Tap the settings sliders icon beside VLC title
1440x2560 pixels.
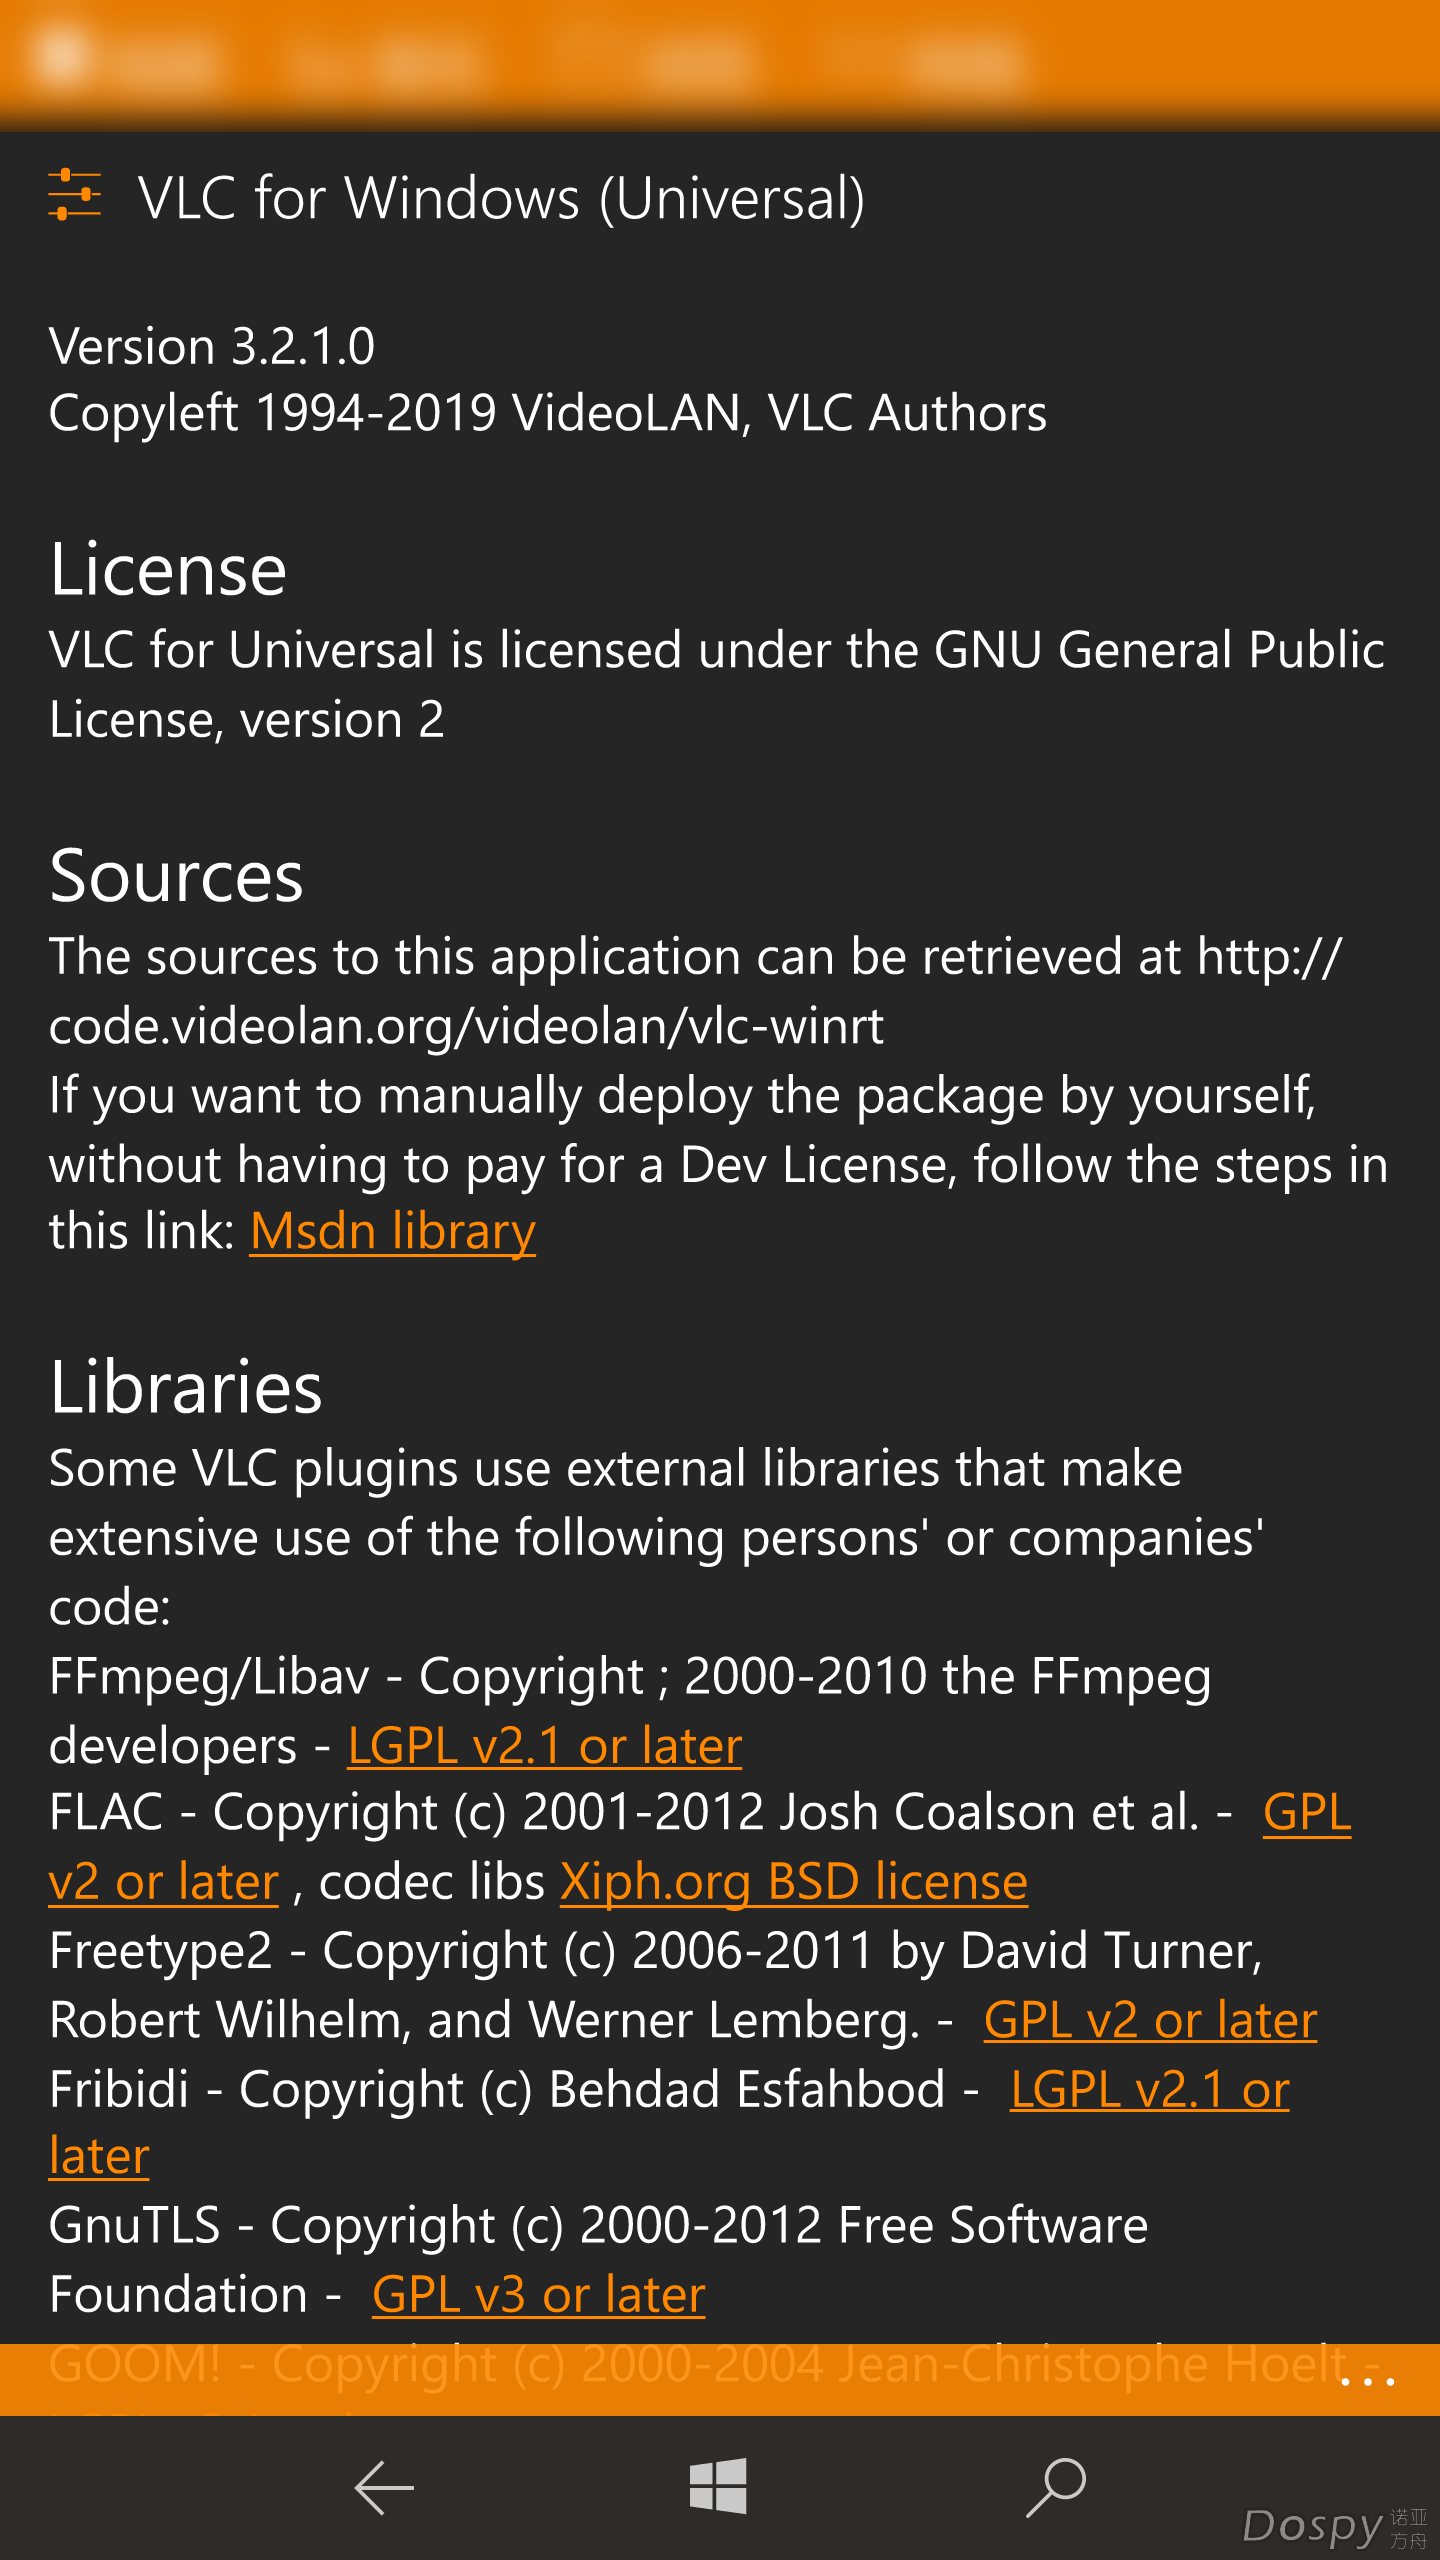pos(75,195)
